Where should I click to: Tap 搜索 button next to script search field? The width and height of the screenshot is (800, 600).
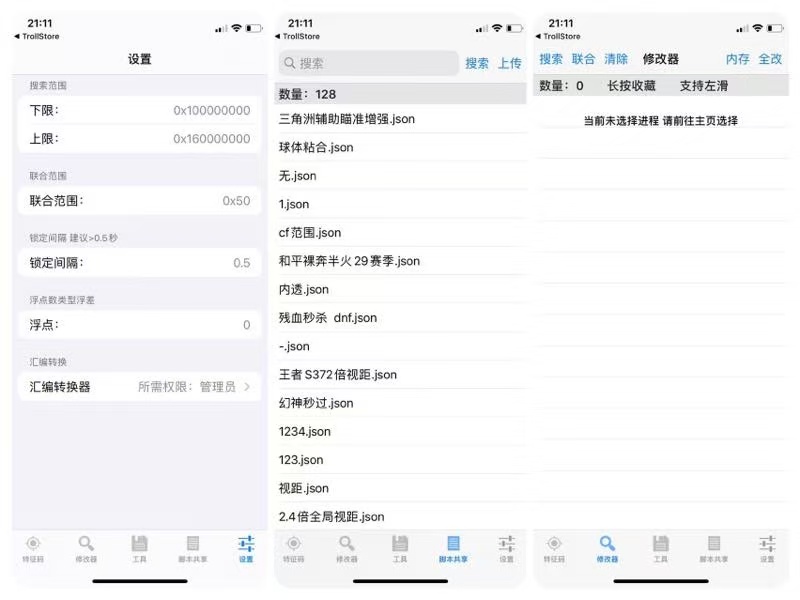pos(477,63)
